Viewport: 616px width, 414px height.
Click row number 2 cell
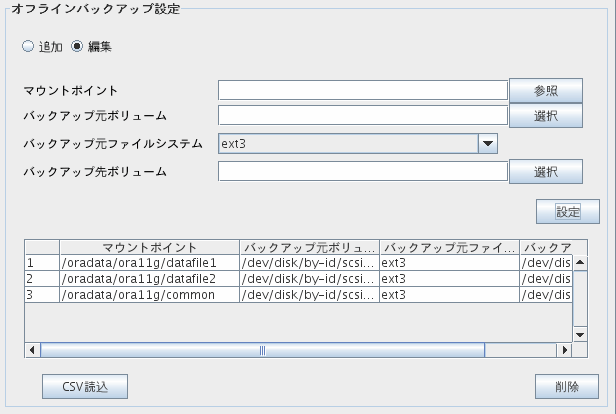[x=42, y=279]
